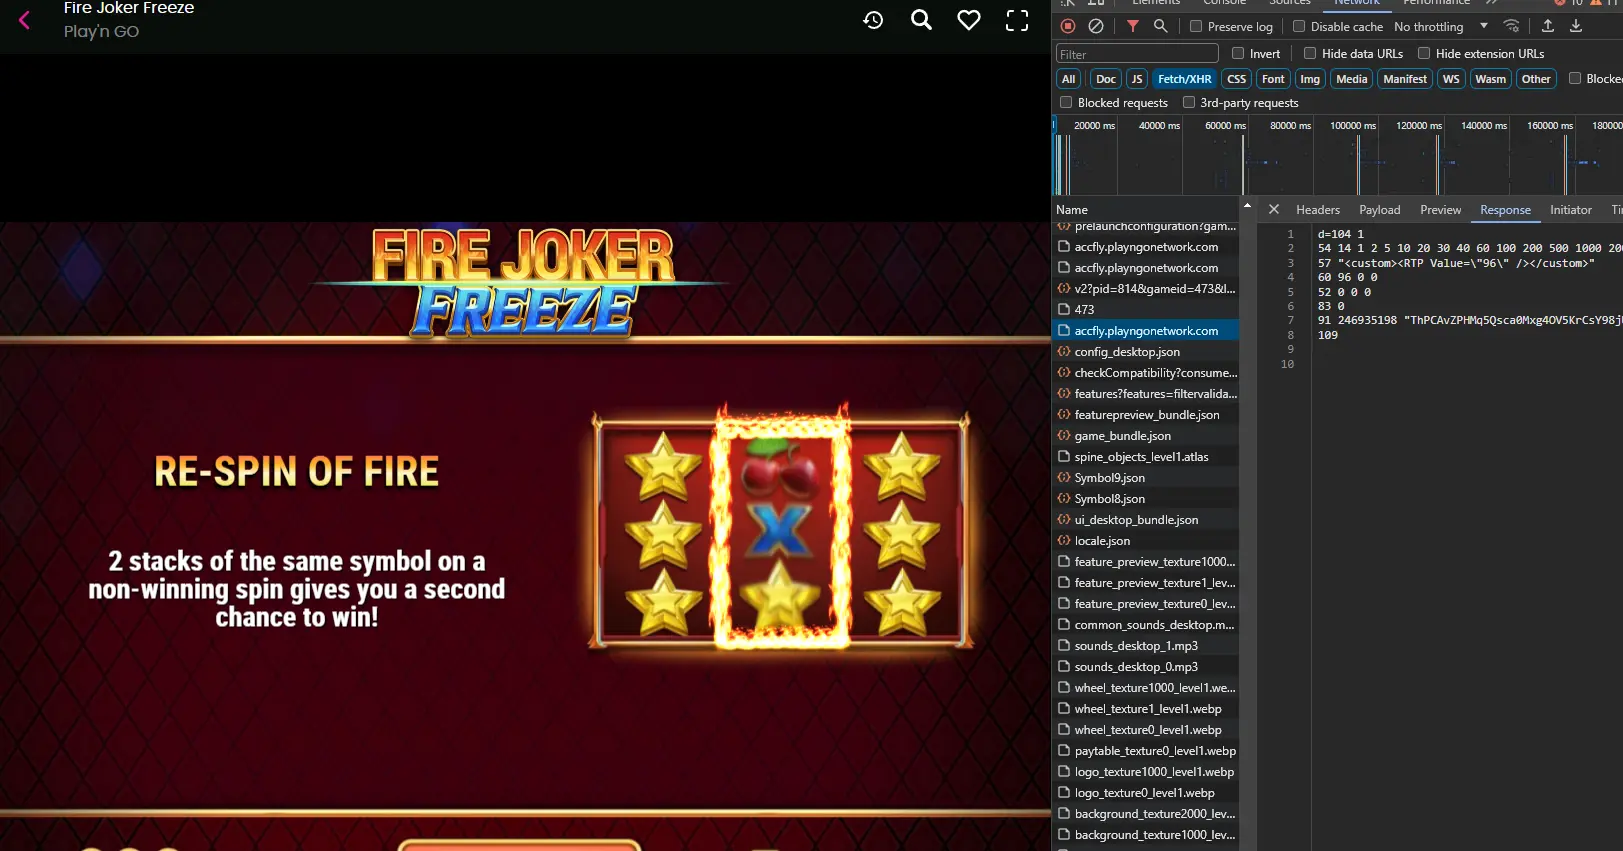Toggle the network filter funnel icon
The width and height of the screenshot is (1623, 851).
(1133, 26)
